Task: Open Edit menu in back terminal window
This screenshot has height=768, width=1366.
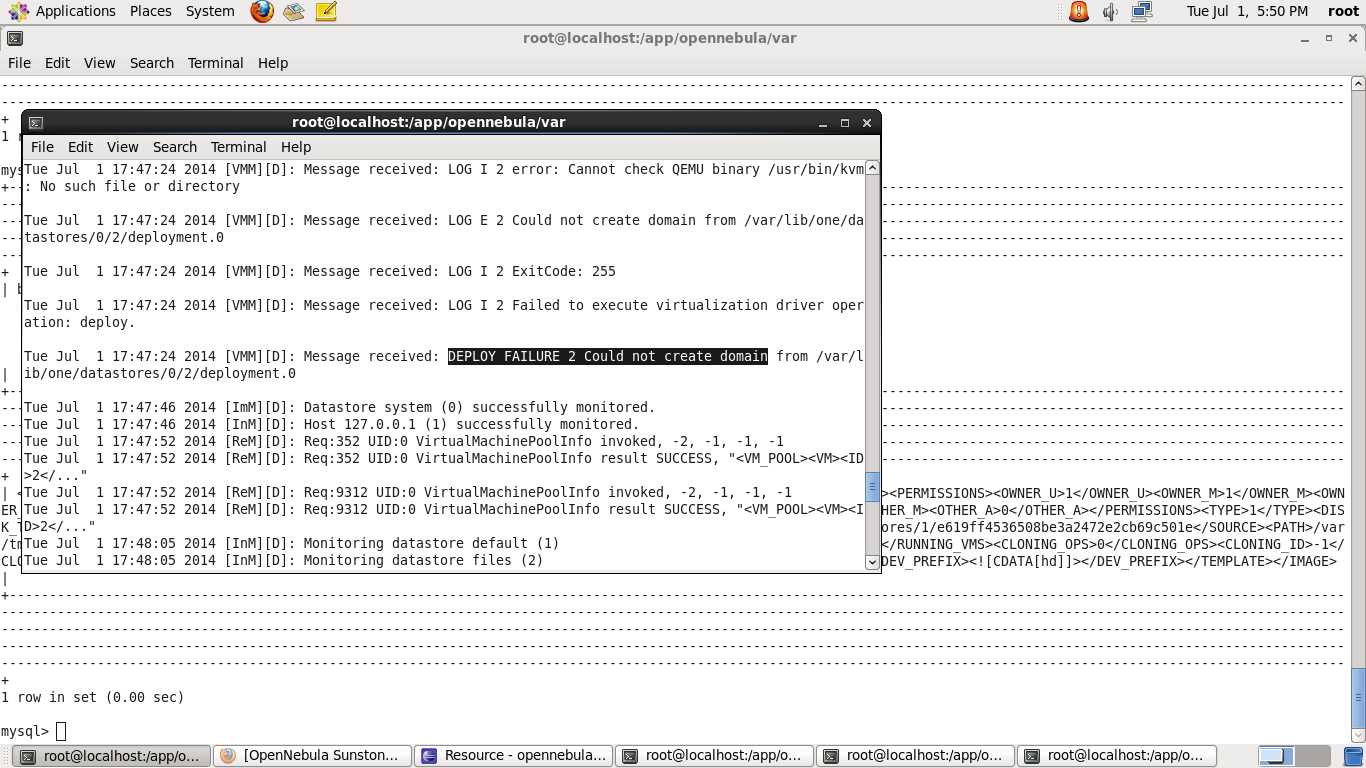Action: coord(57,63)
